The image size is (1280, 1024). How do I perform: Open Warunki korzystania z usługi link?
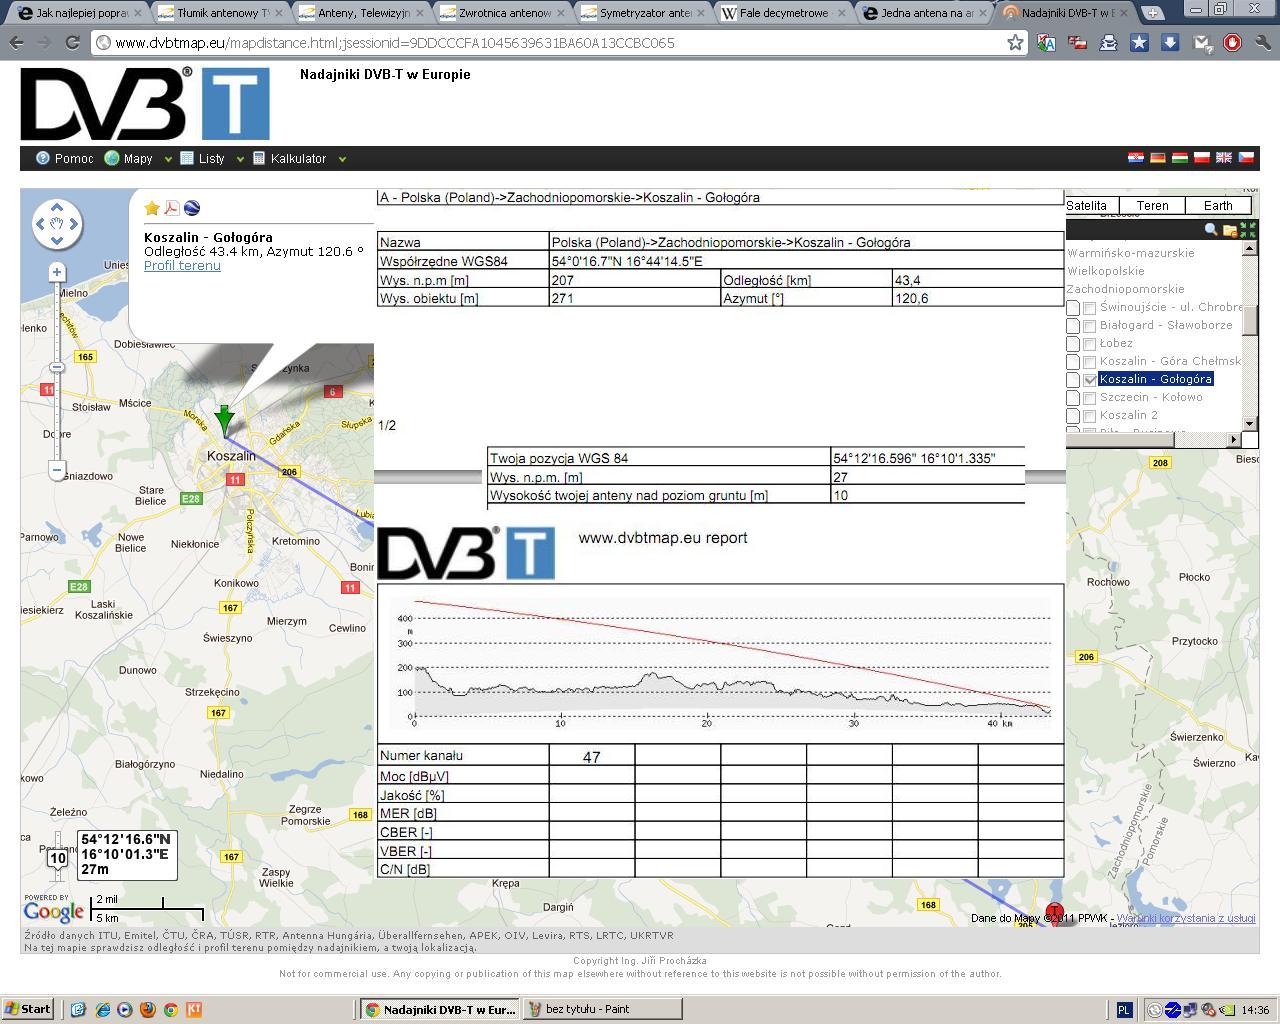tap(1186, 918)
